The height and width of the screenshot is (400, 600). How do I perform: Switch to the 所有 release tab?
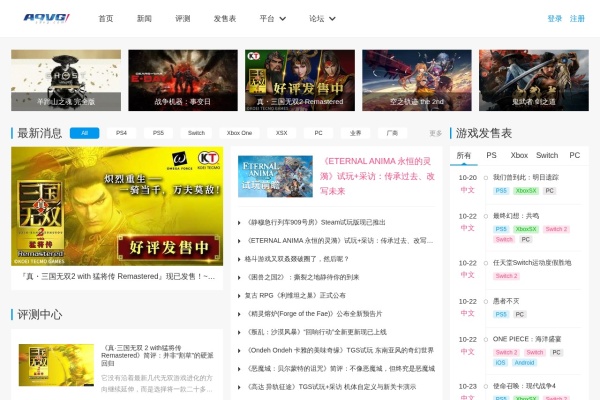click(x=464, y=155)
